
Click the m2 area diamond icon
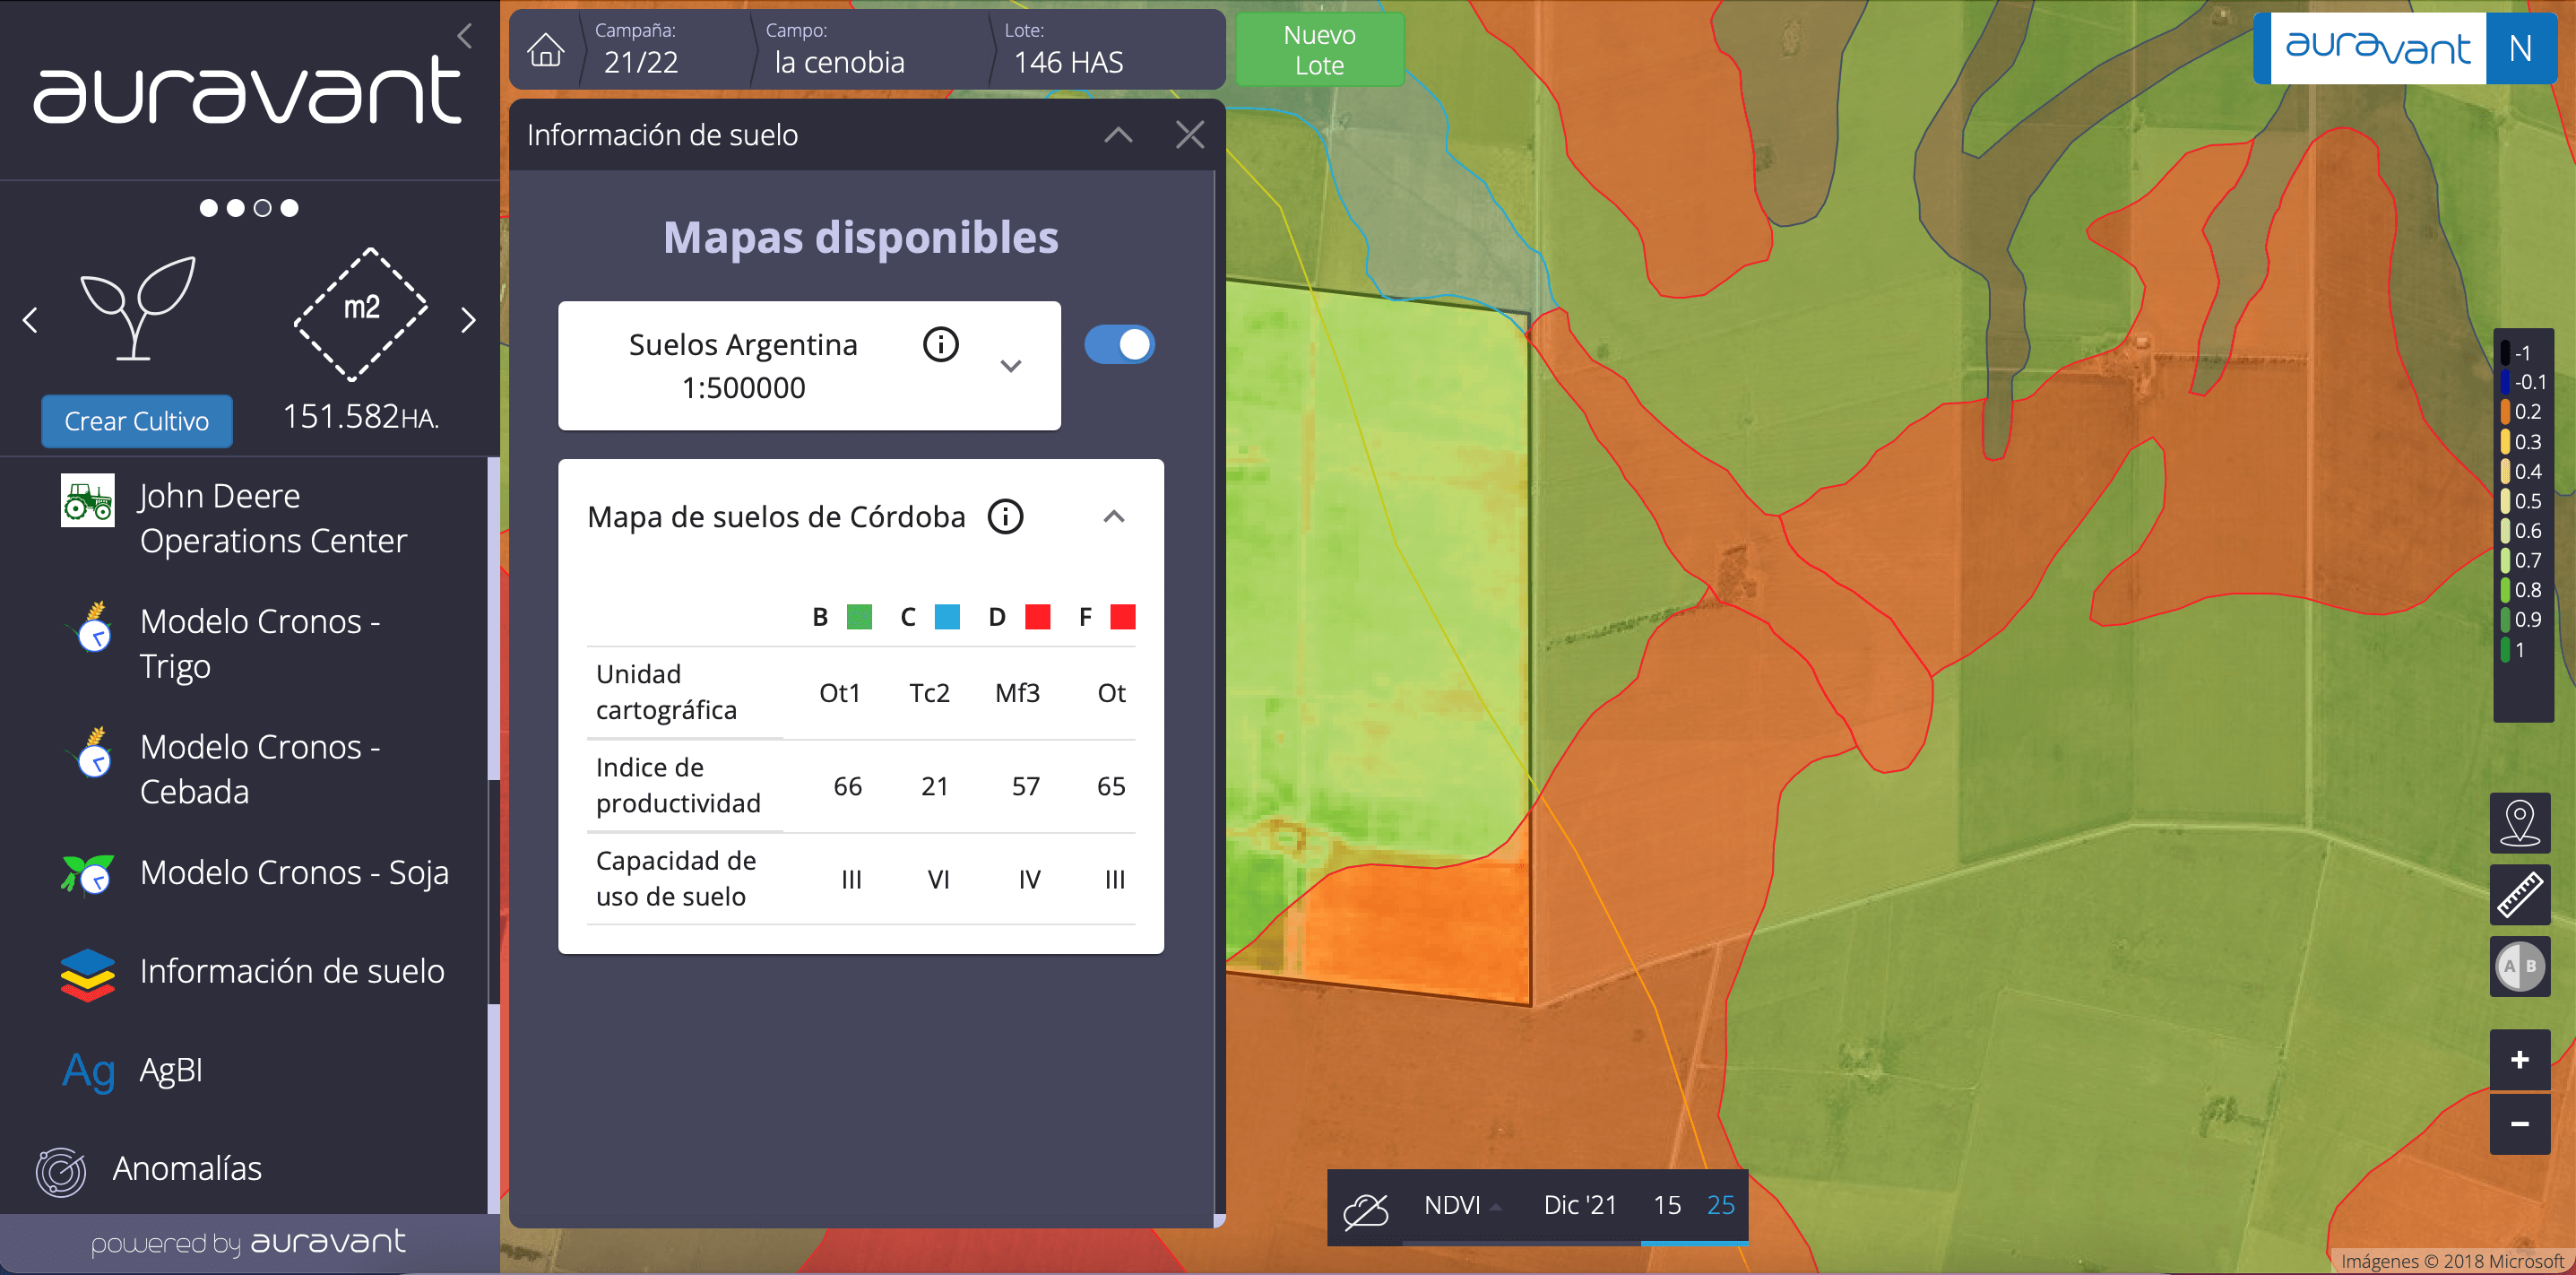point(361,313)
